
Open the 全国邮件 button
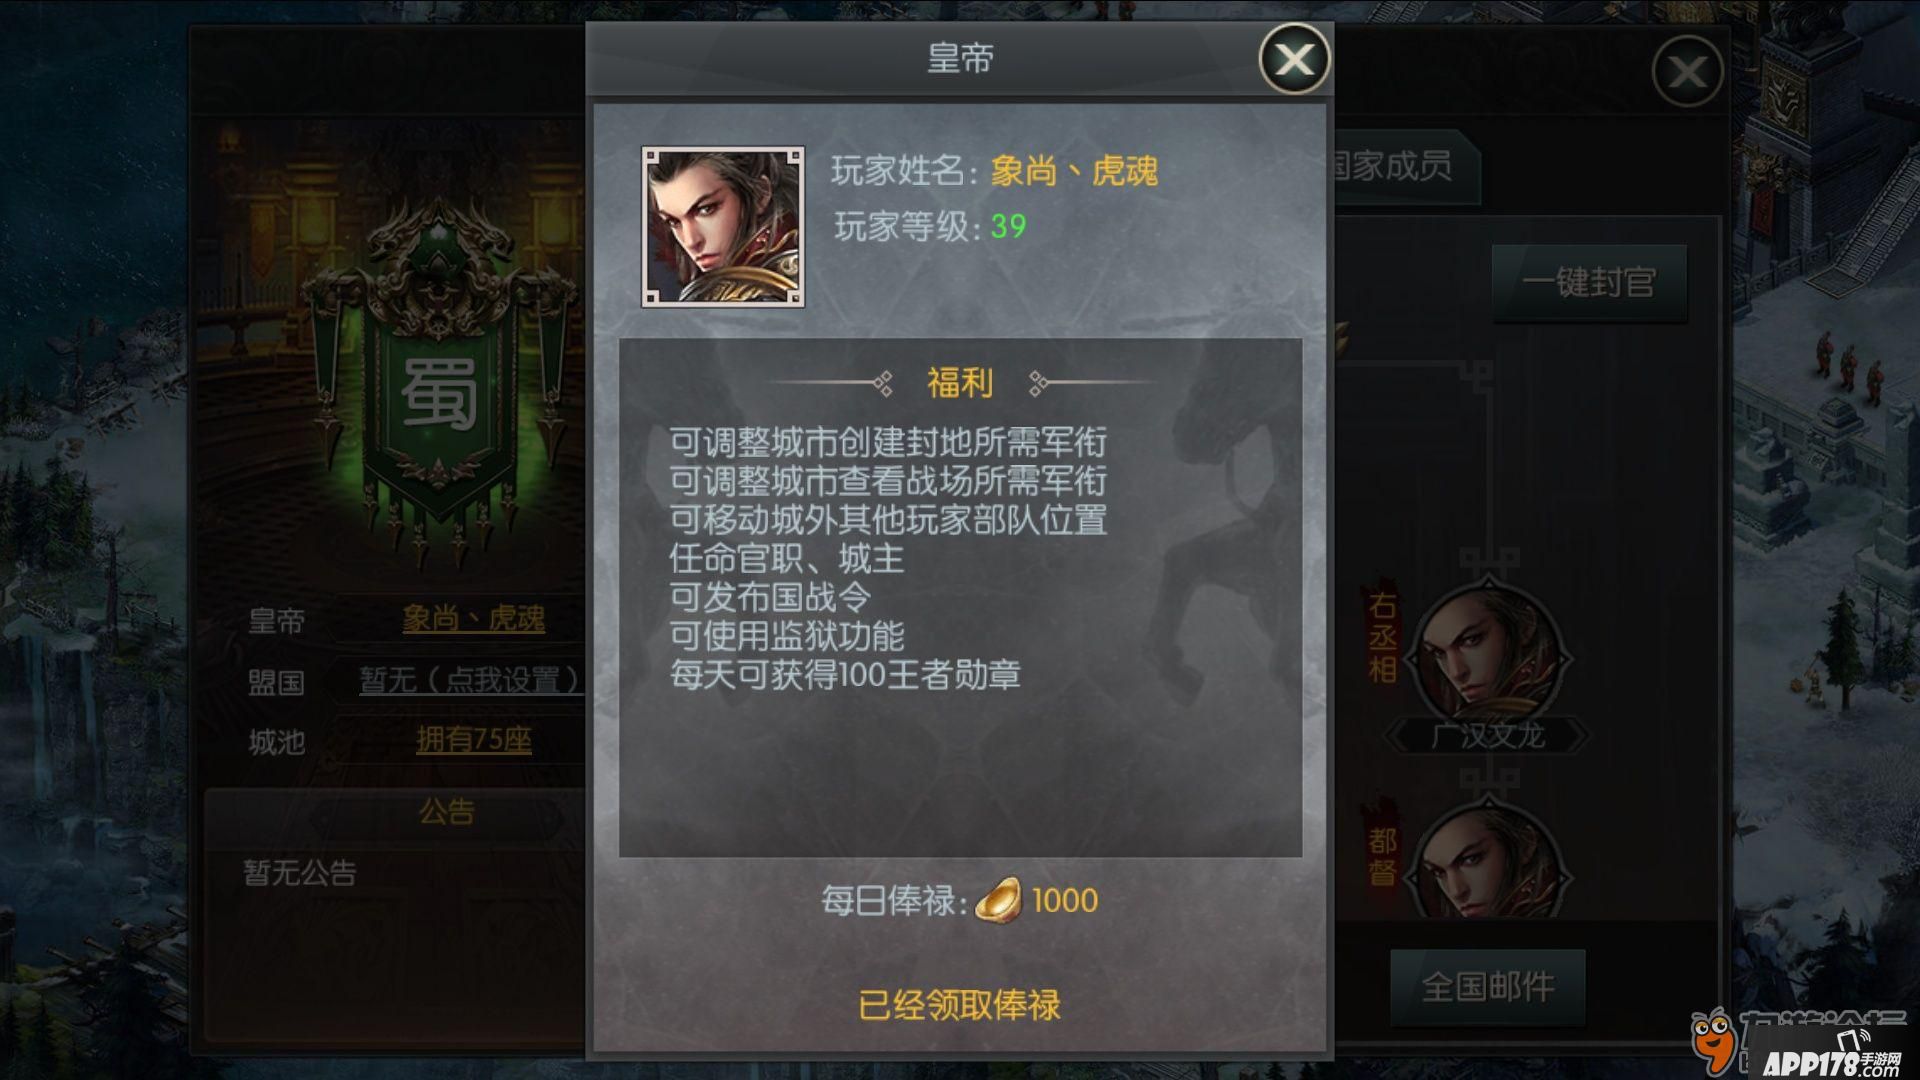pos(1488,988)
